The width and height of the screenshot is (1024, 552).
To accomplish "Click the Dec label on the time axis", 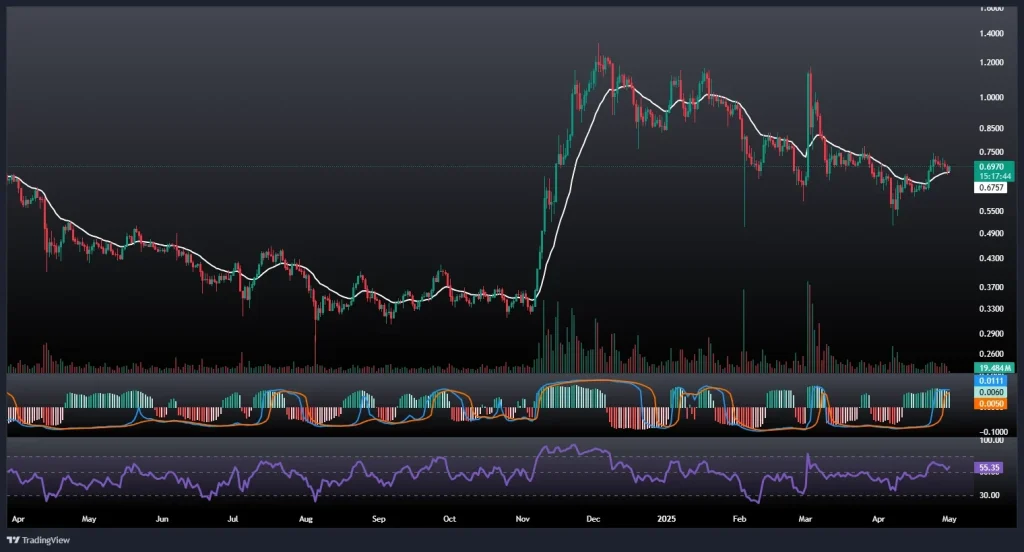I will tap(592, 520).
